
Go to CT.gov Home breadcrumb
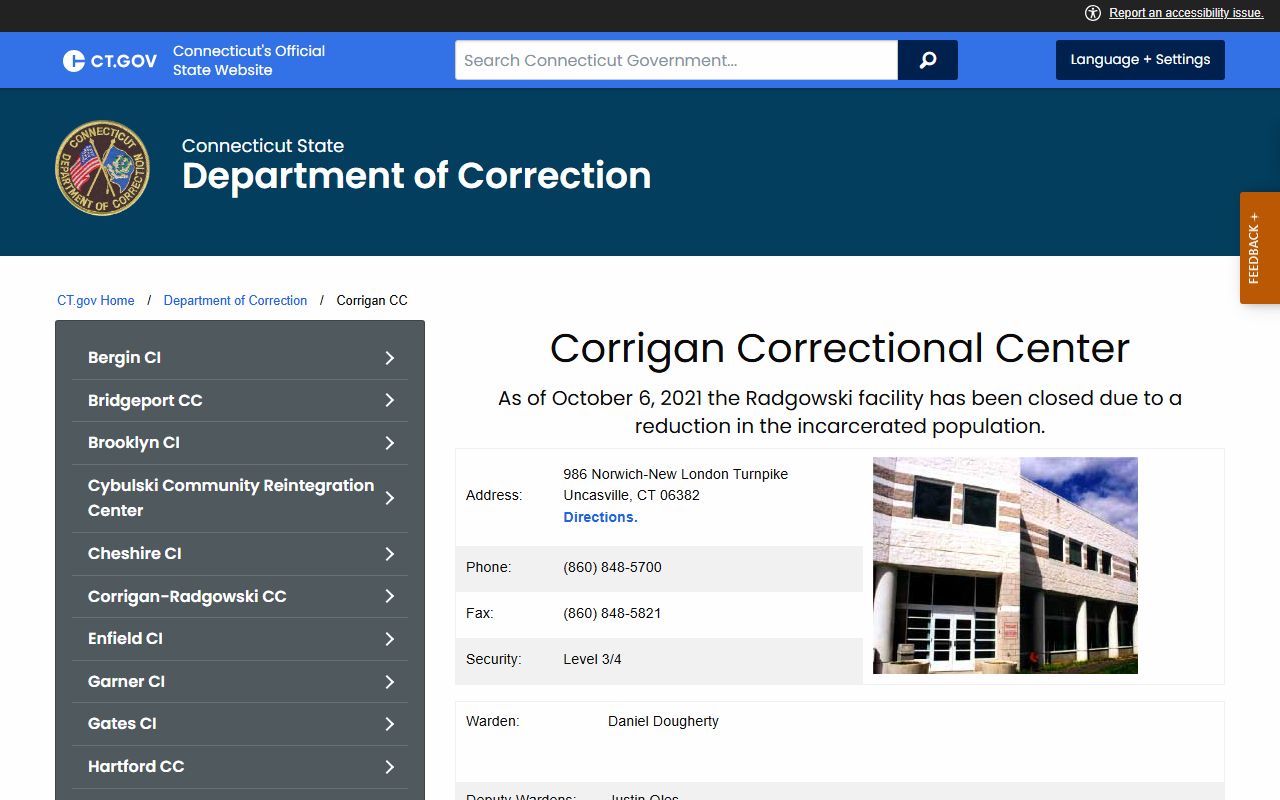pos(96,300)
